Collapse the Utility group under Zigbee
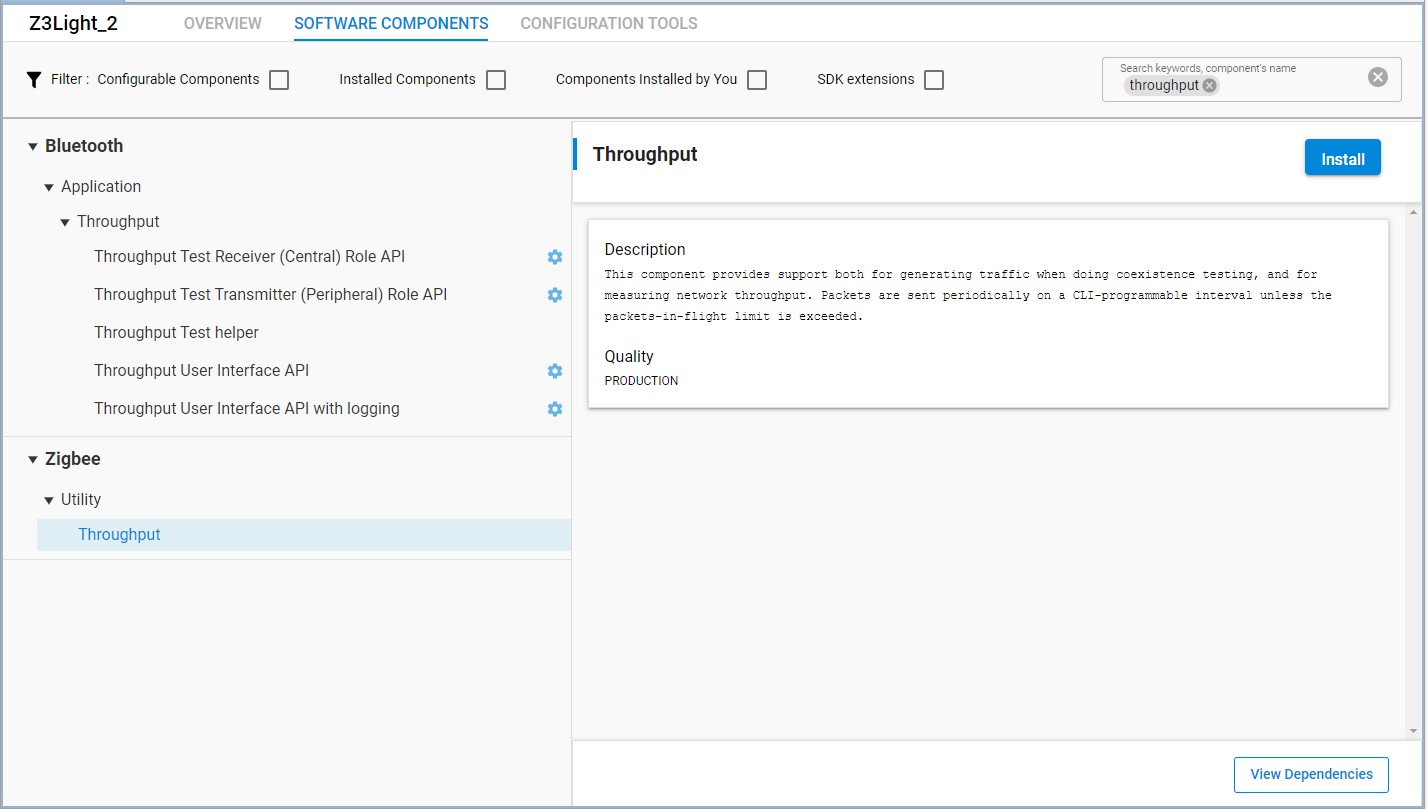 (48, 501)
